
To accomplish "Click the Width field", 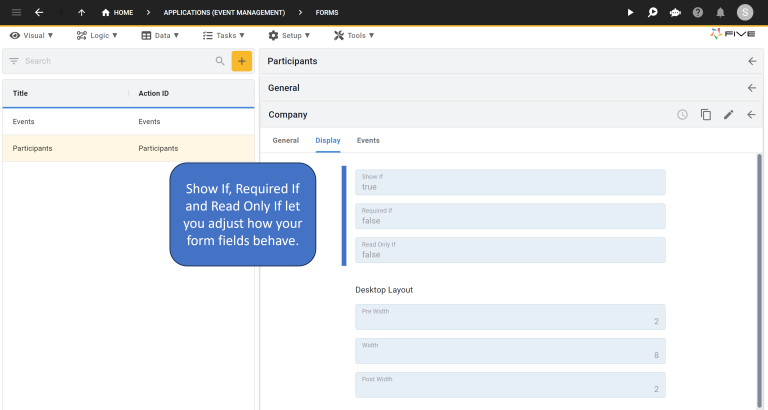I will 510,351.
